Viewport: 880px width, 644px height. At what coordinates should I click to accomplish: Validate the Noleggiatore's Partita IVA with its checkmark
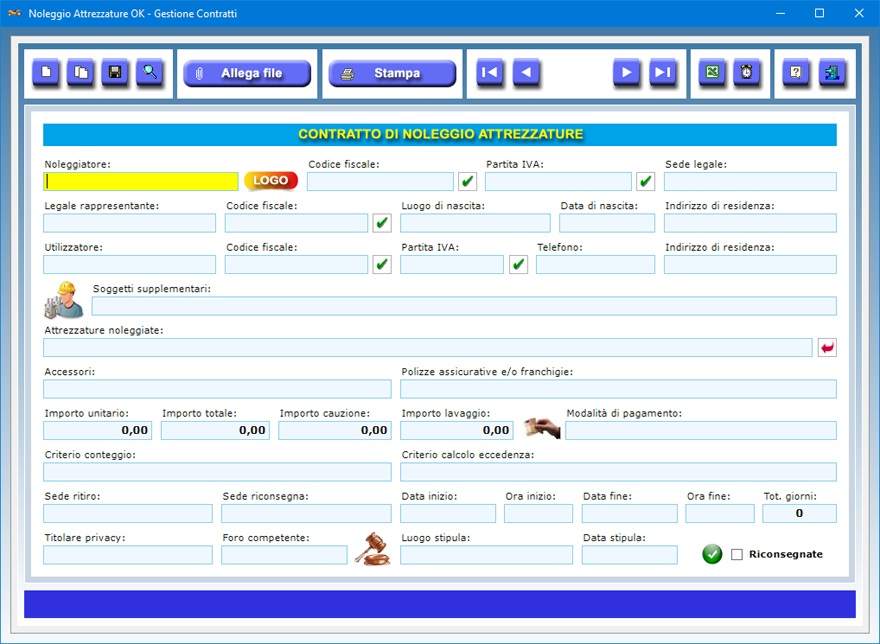pos(645,181)
